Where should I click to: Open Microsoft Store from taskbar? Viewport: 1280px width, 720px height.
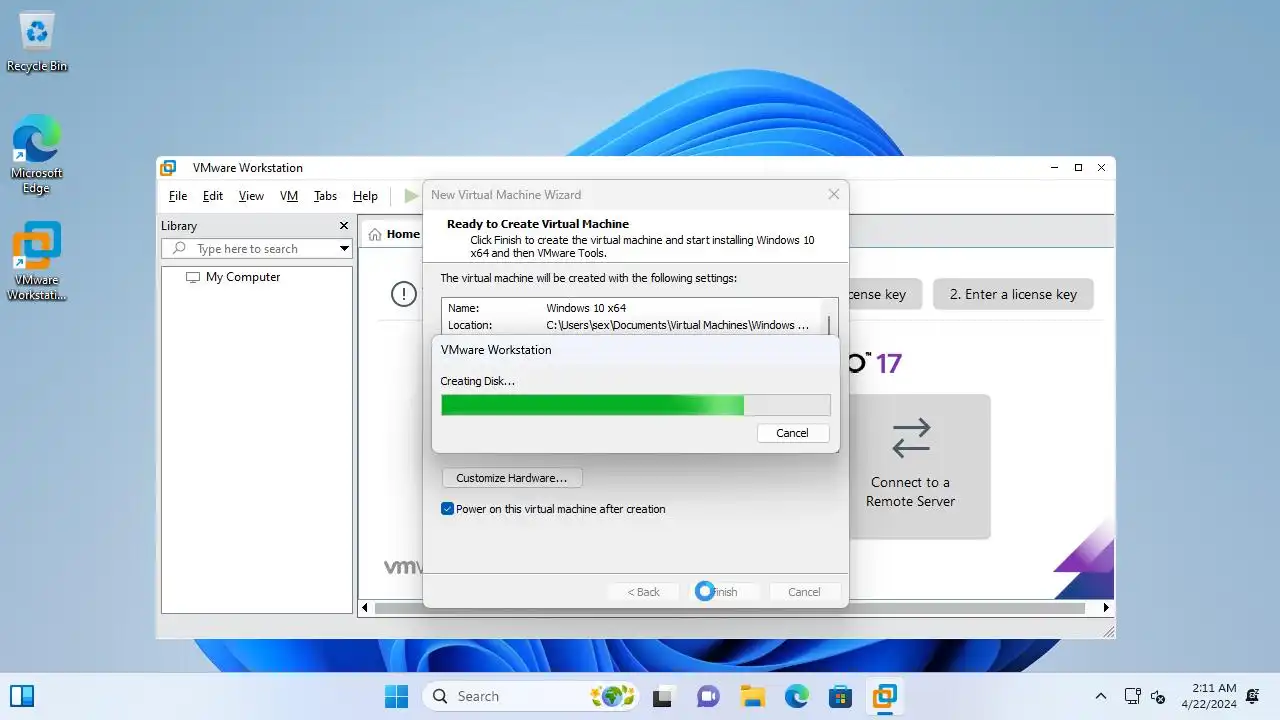click(x=840, y=696)
